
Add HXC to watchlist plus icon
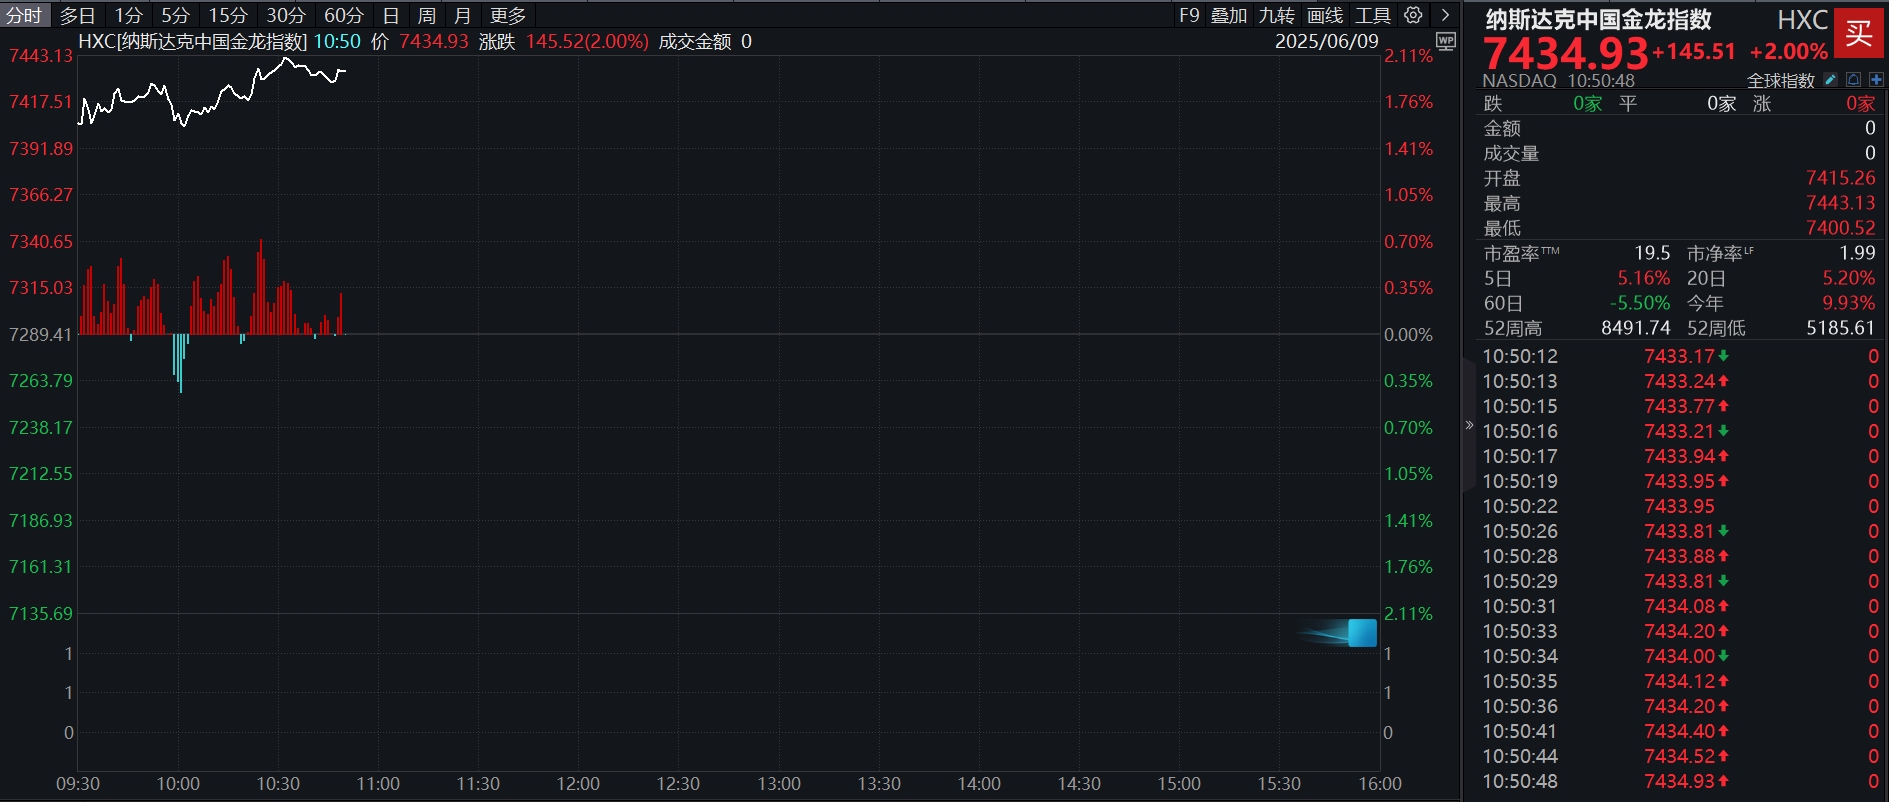coord(1876,80)
